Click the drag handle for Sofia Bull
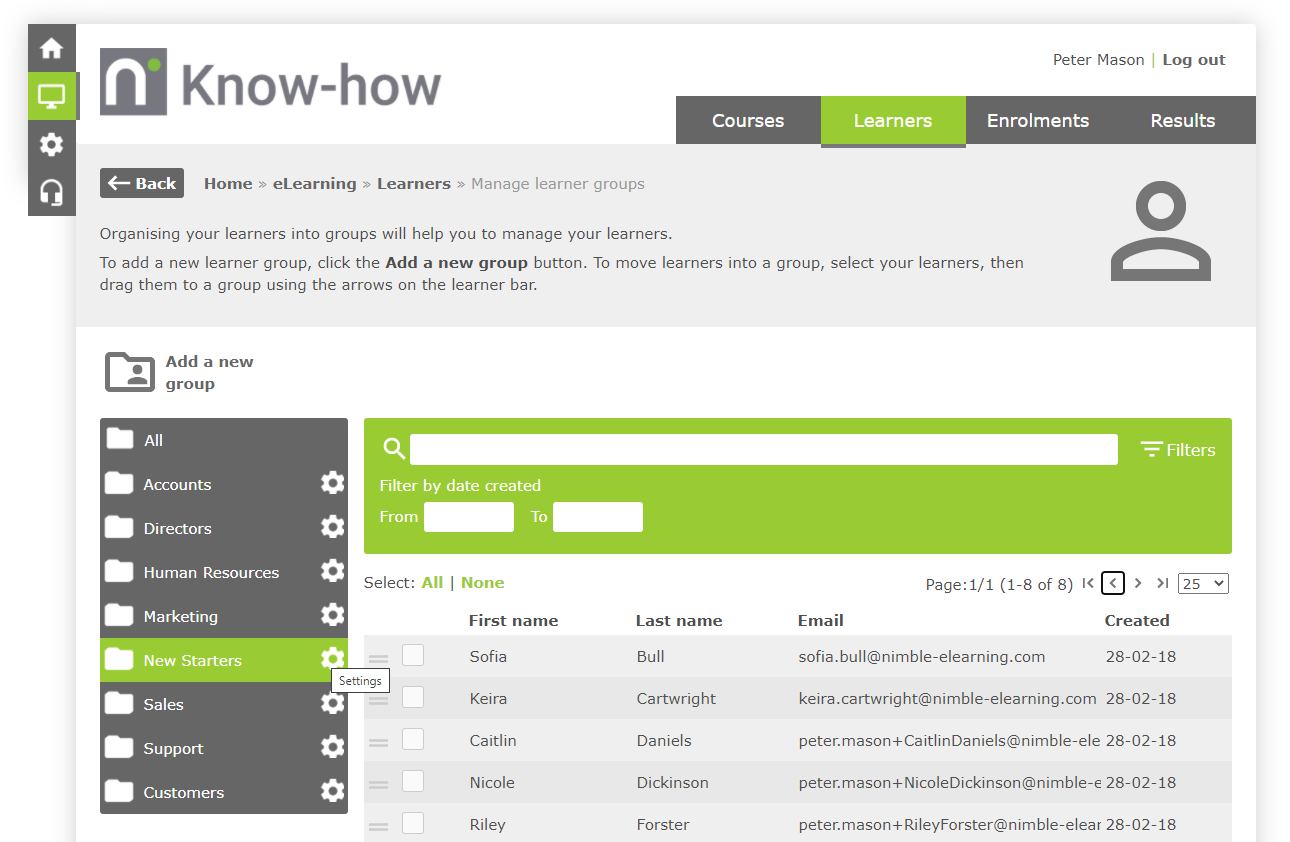 tap(378, 658)
